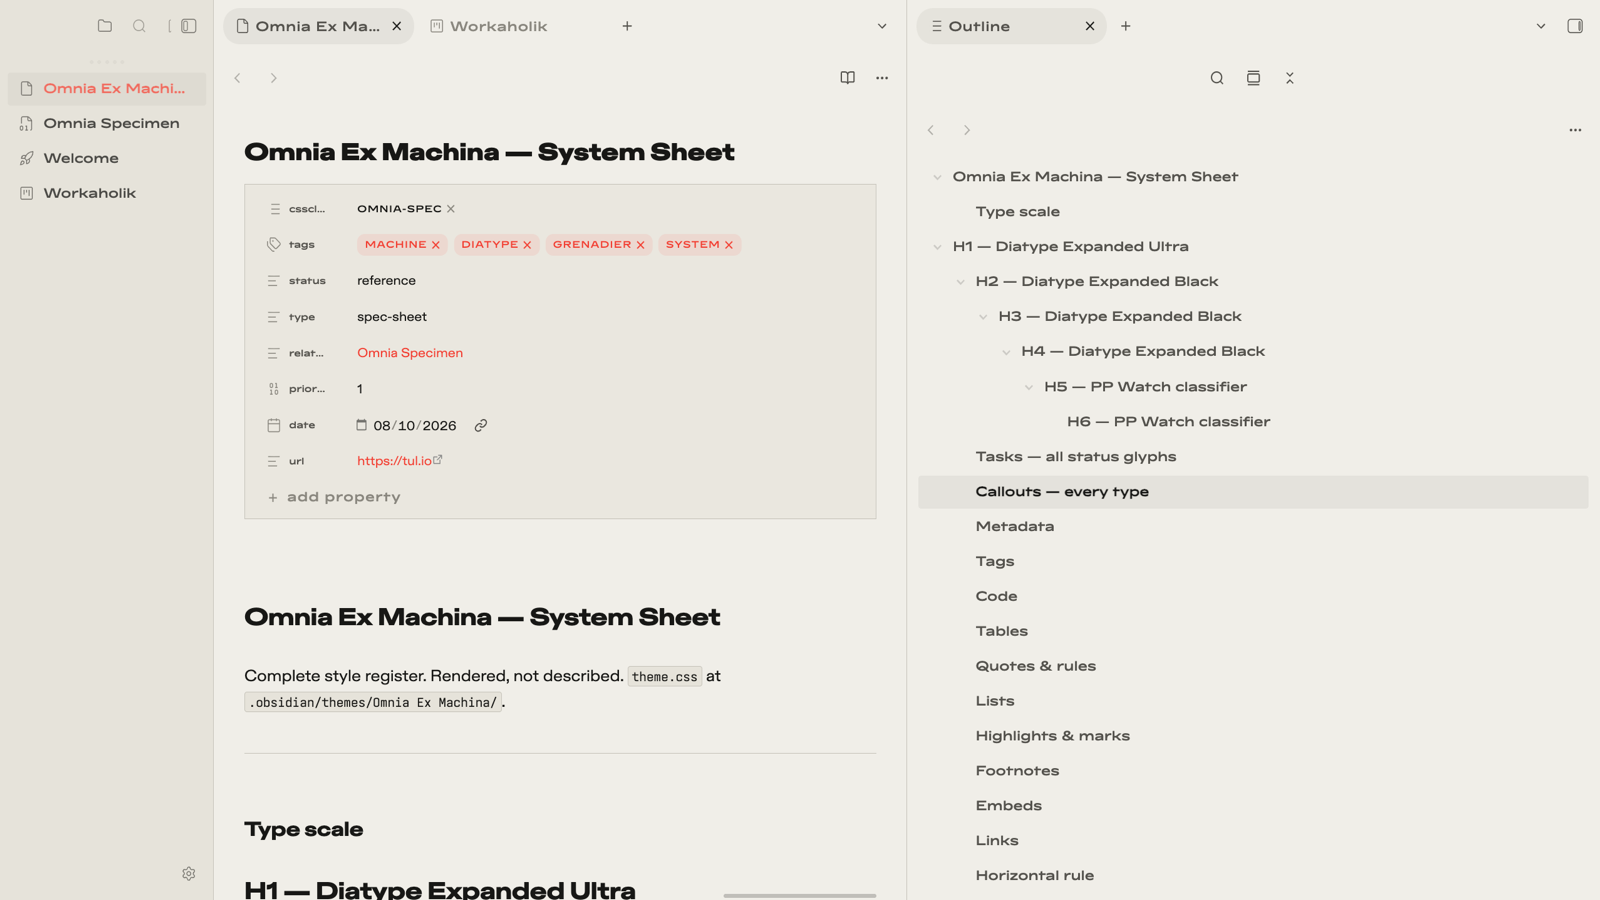Image resolution: width=1600 pixels, height=900 pixels.
Task: Open vault search in the left sidebar
Action: point(139,26)
